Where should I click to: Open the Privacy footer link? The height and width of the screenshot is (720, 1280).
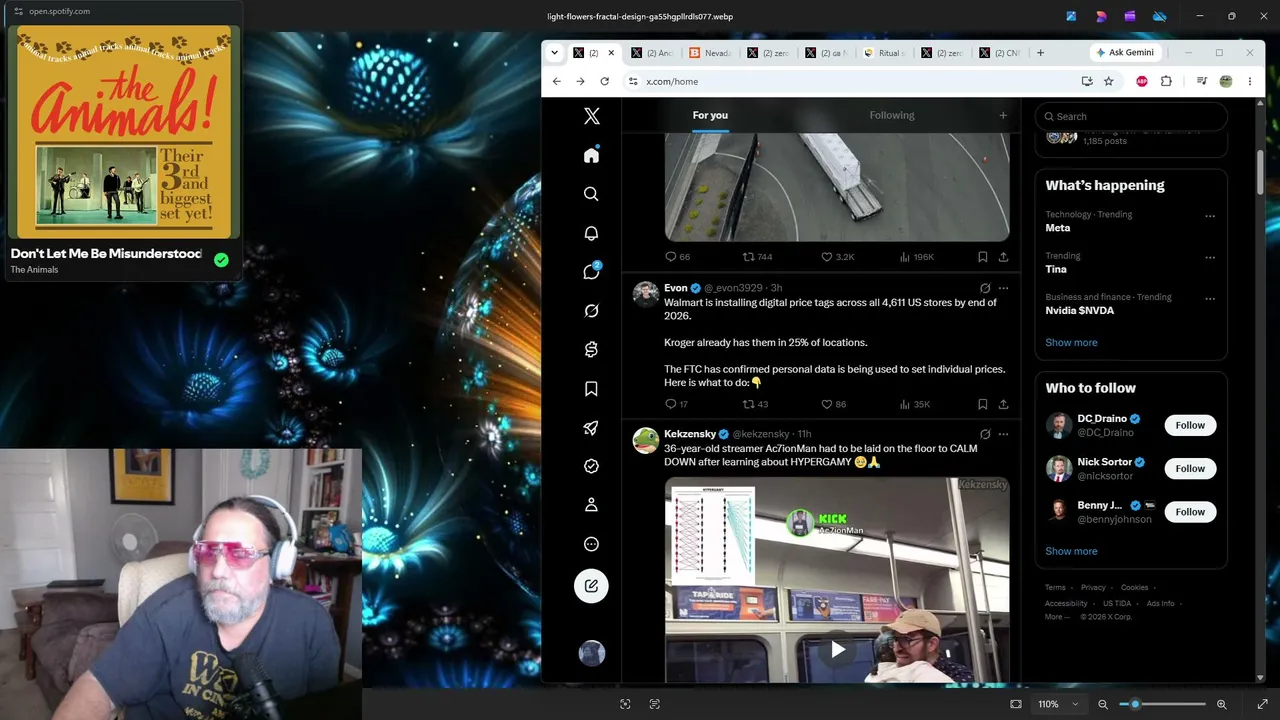click(x=1093, y=588)
